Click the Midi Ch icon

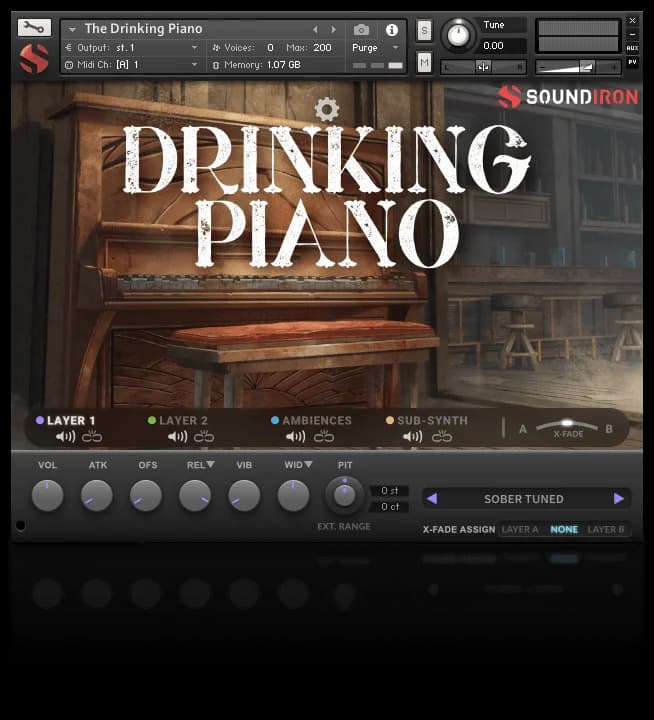coord(69,65)
